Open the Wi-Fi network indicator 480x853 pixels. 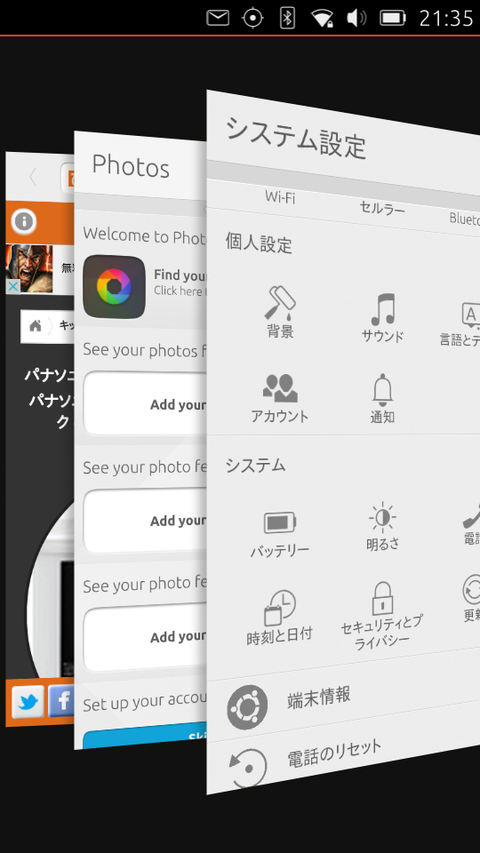pyautogui.click(x=322, y=18)
